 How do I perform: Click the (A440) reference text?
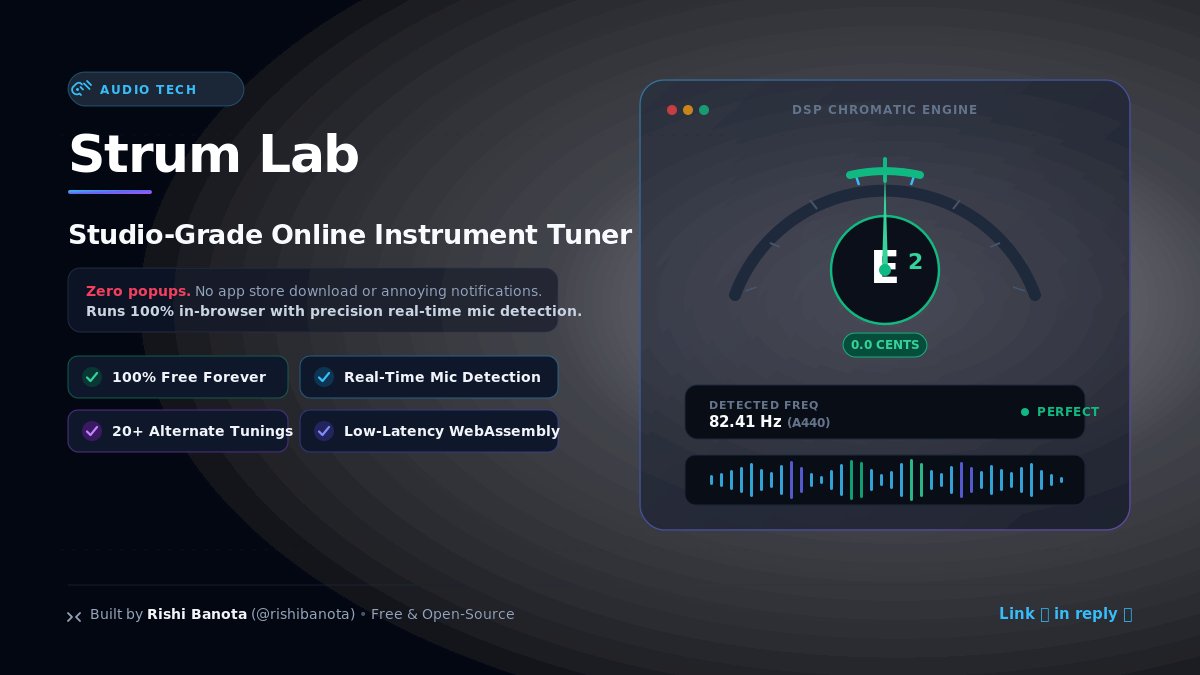[x=809, y=423]
